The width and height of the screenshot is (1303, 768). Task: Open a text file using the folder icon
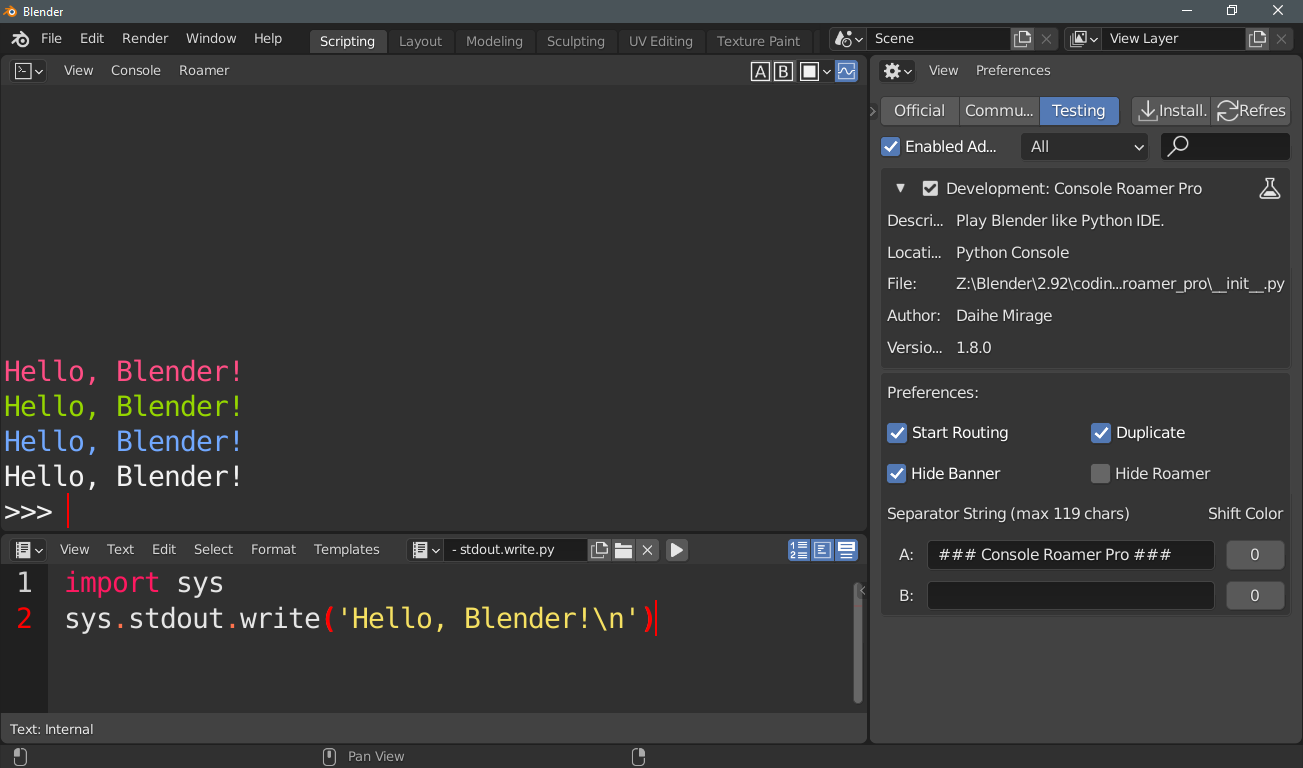(x=622, y=549)
